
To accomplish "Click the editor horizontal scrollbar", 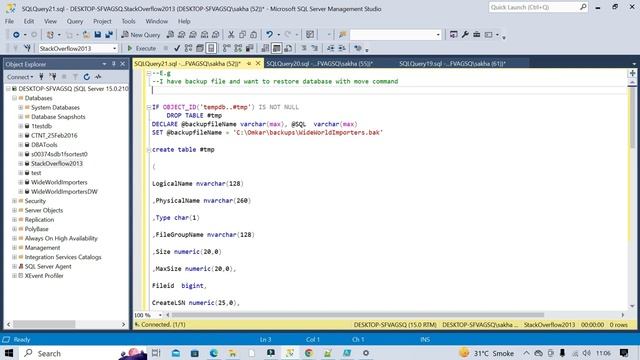I will (x=358, y=315).
